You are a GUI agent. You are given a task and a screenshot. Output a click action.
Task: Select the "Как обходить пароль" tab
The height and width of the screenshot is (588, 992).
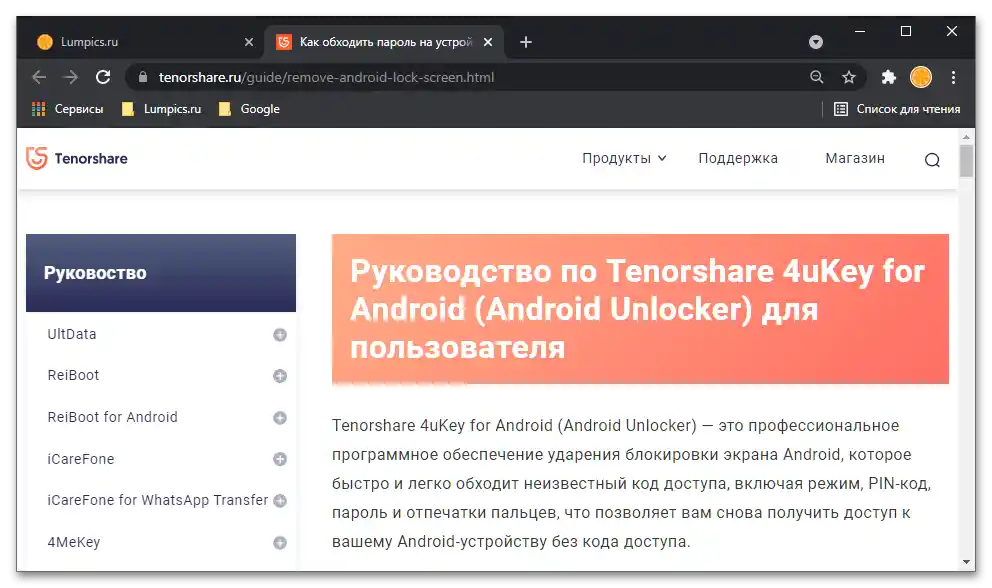(383, 42)
